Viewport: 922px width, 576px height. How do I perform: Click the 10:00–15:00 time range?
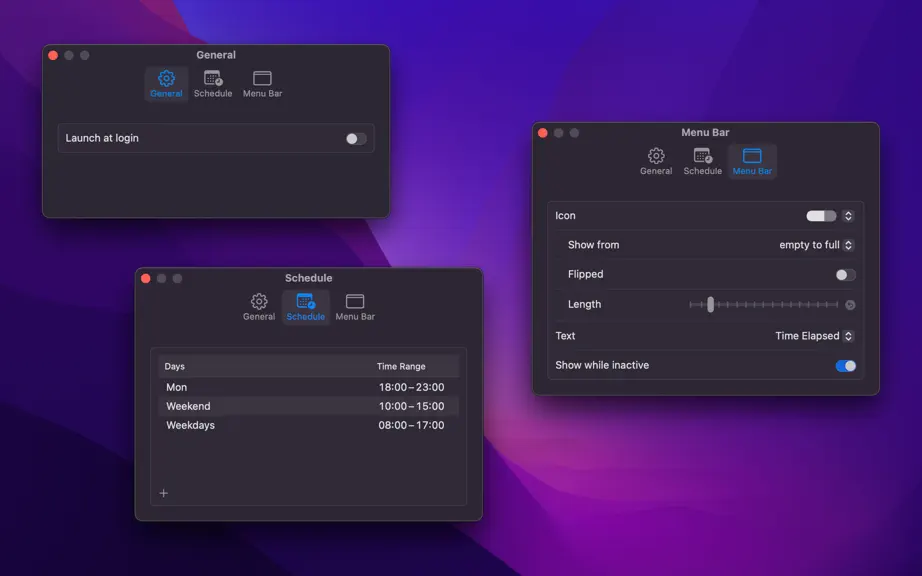(412, 406)
